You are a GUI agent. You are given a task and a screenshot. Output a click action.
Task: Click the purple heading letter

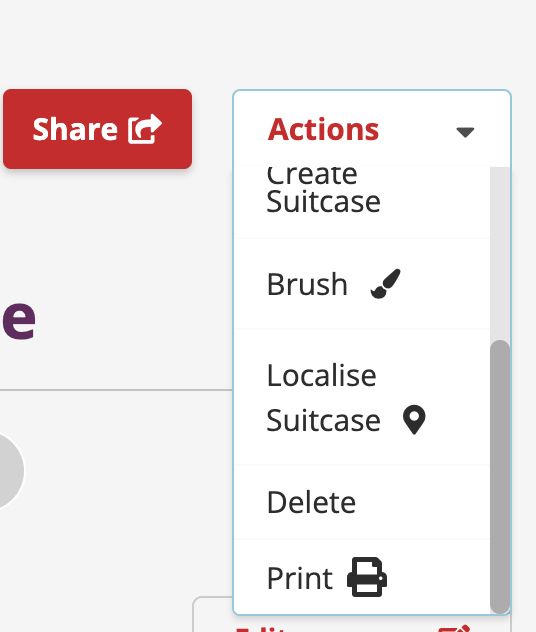click(x=19, y=318)
